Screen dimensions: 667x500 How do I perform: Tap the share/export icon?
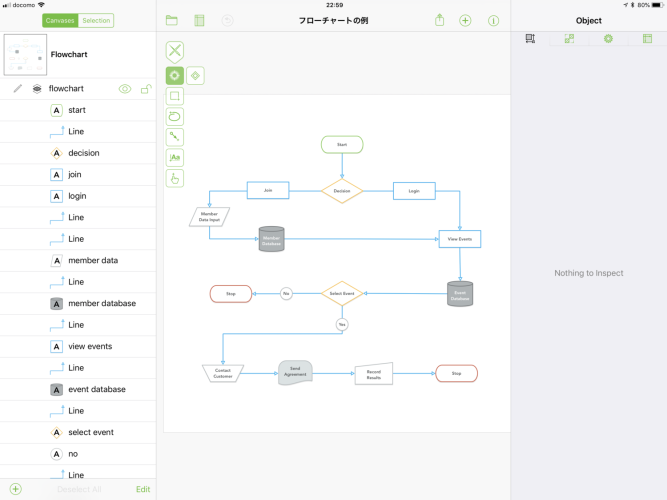point(439,20)
